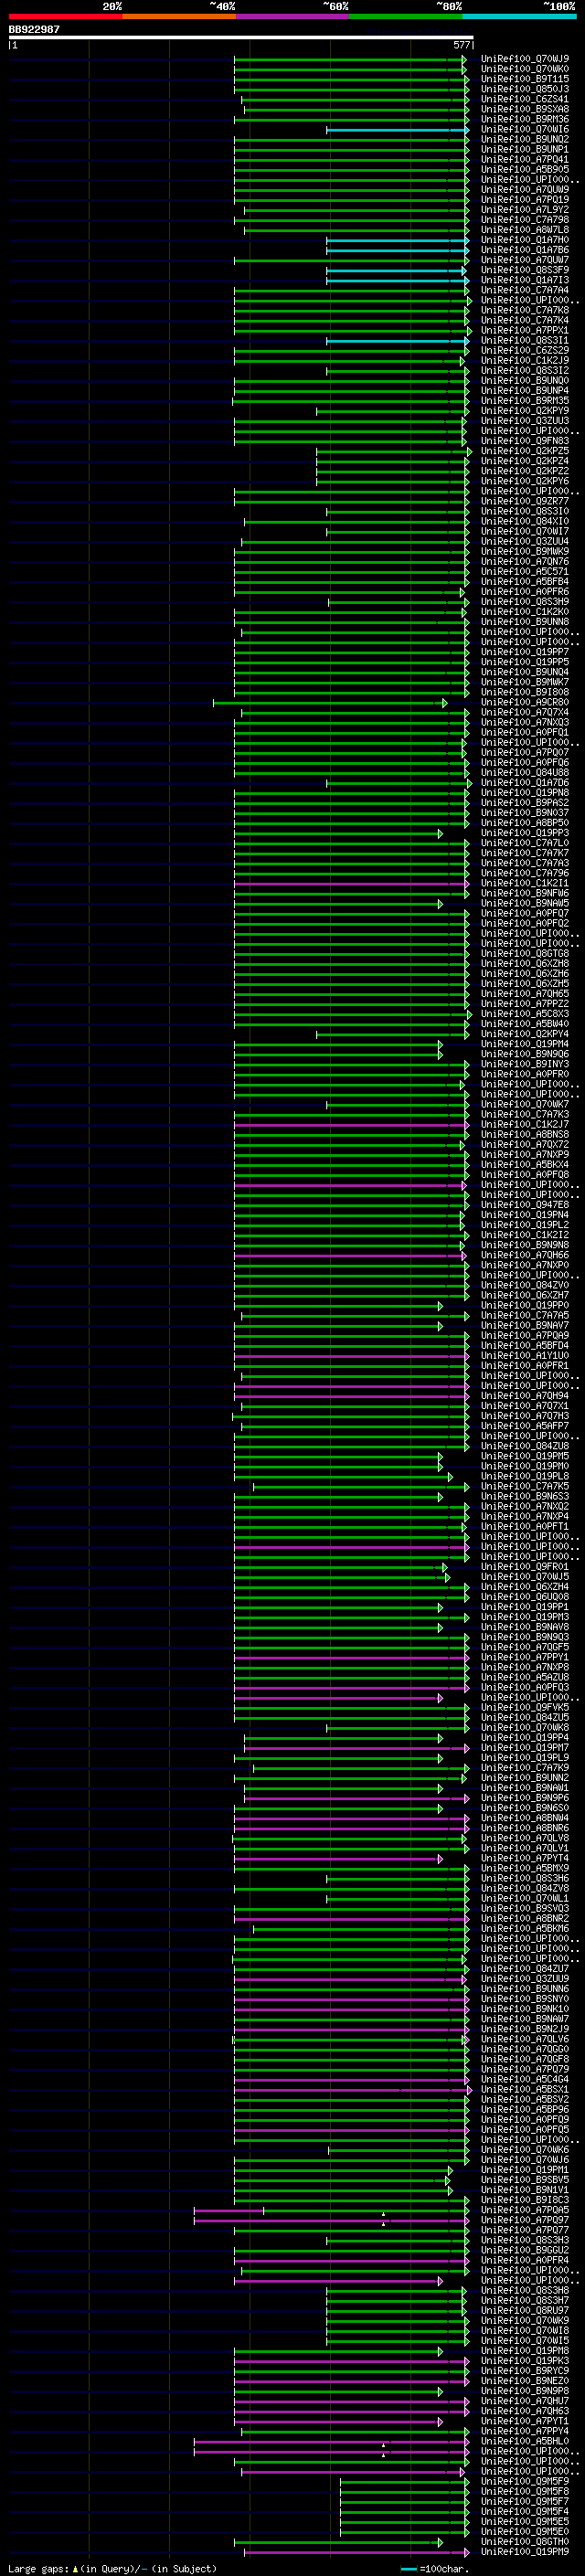Open hit UniRef100_Q850J3

525,89
